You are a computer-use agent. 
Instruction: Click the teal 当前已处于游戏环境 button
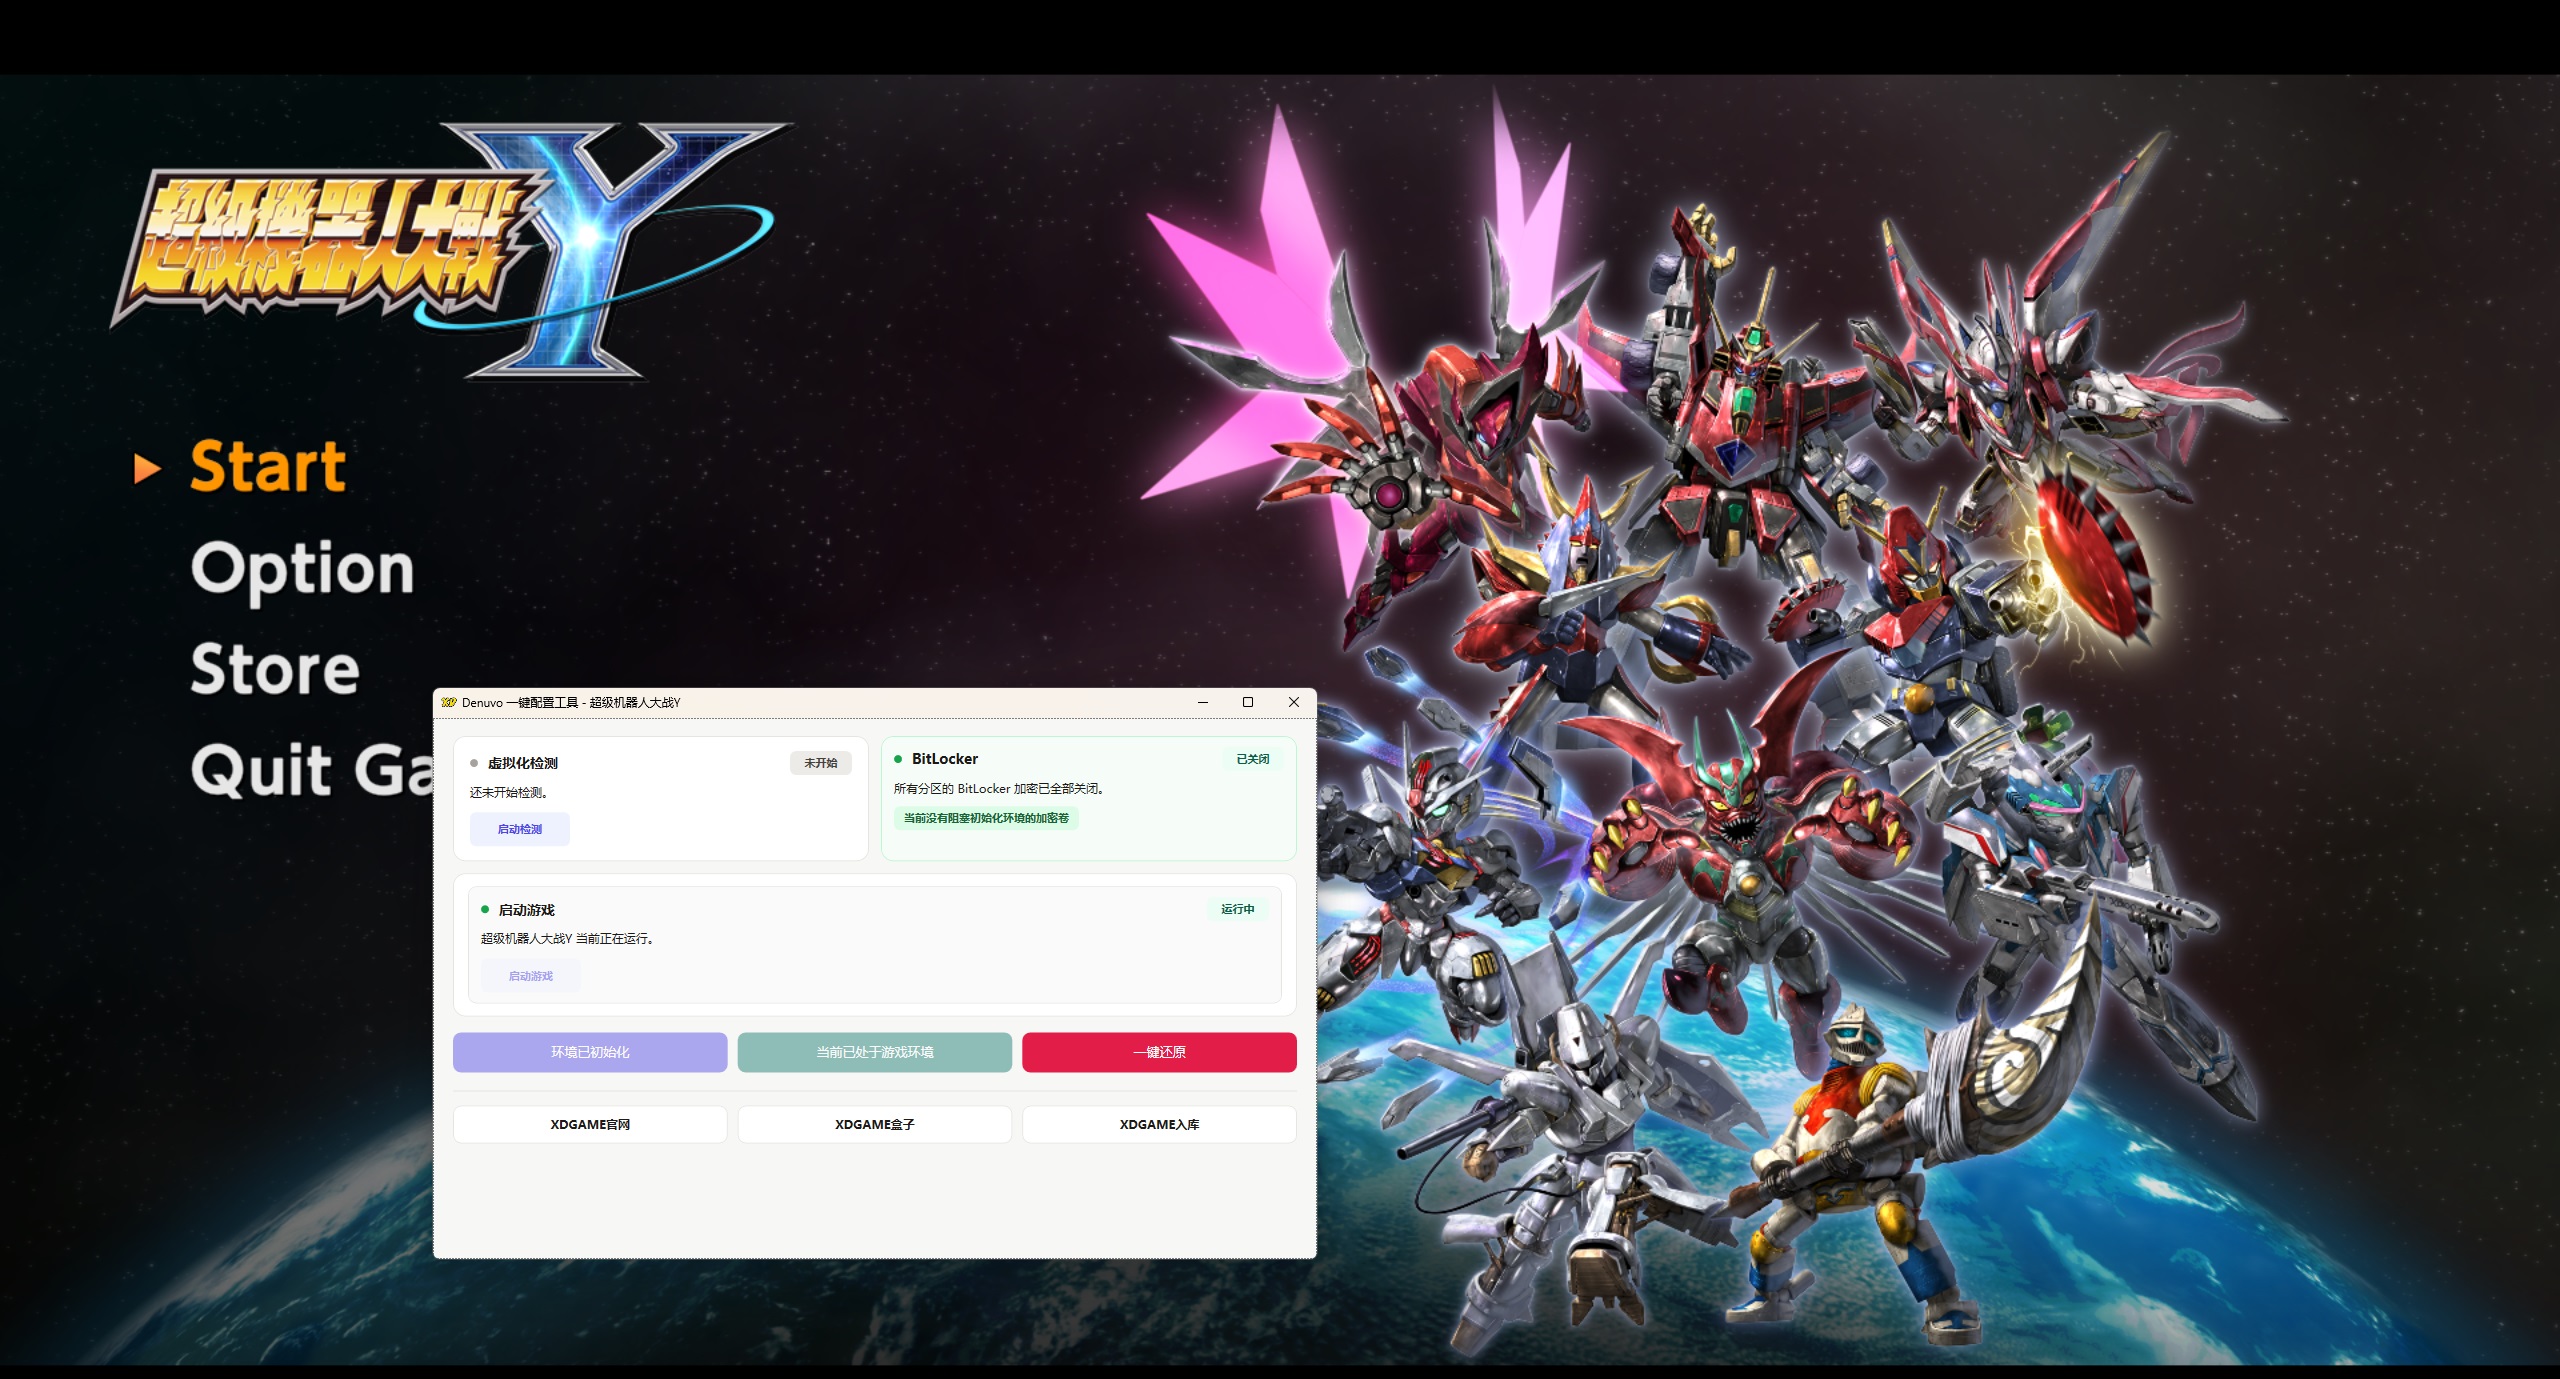click(875, 1052)
